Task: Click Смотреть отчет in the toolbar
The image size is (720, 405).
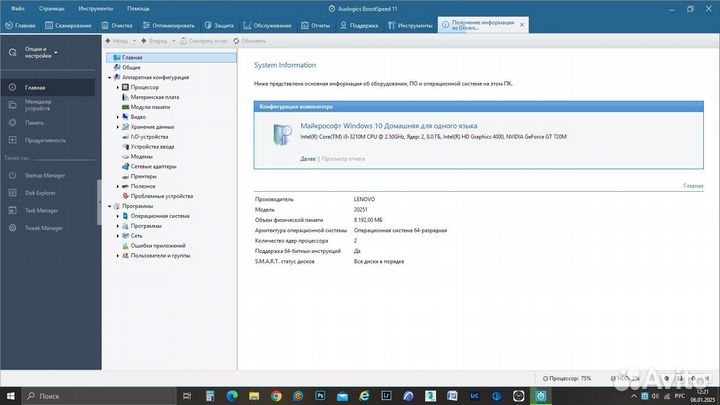Action: pos(204,41)
